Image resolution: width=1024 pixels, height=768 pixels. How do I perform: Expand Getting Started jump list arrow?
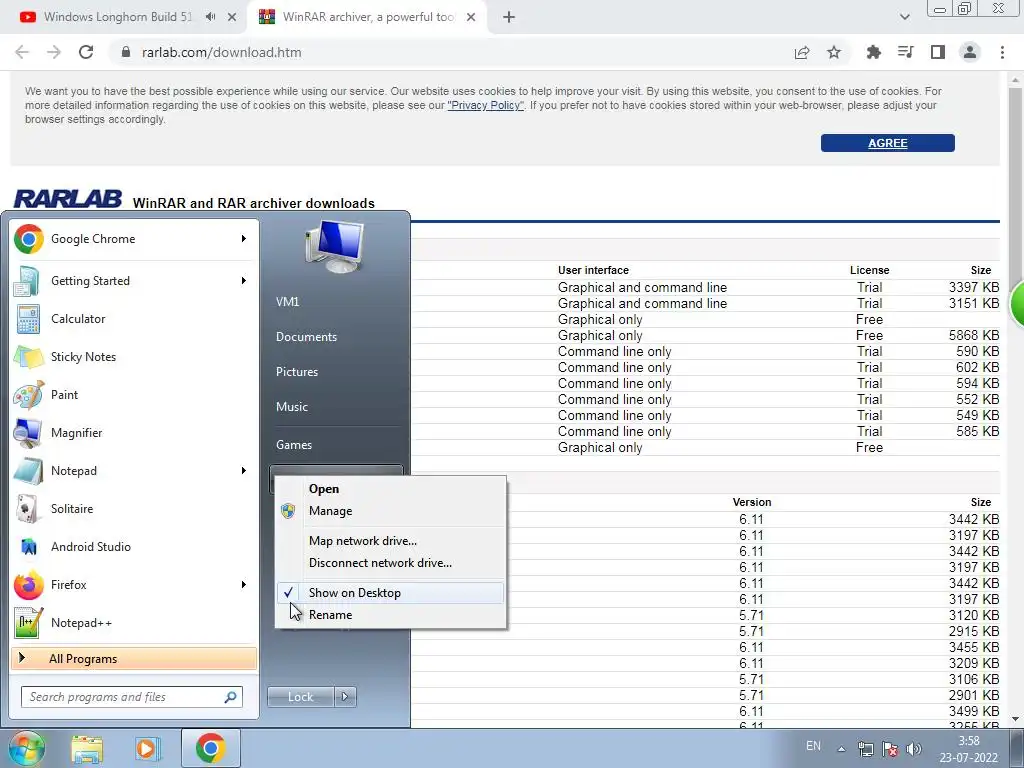point(244,281)
